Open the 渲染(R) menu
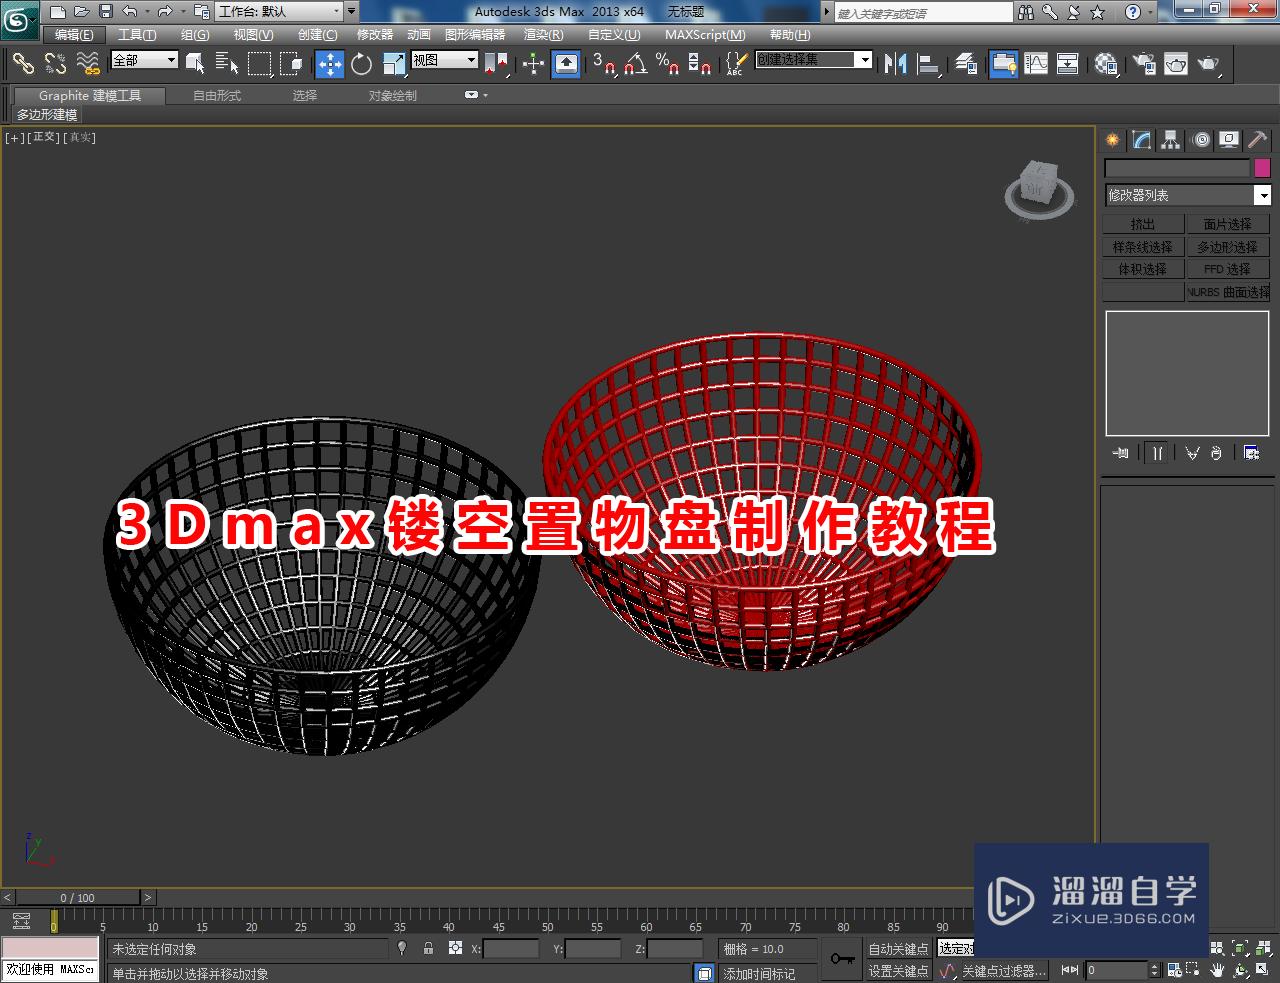This screenshot has height=983, width=1280. point(543,34)
